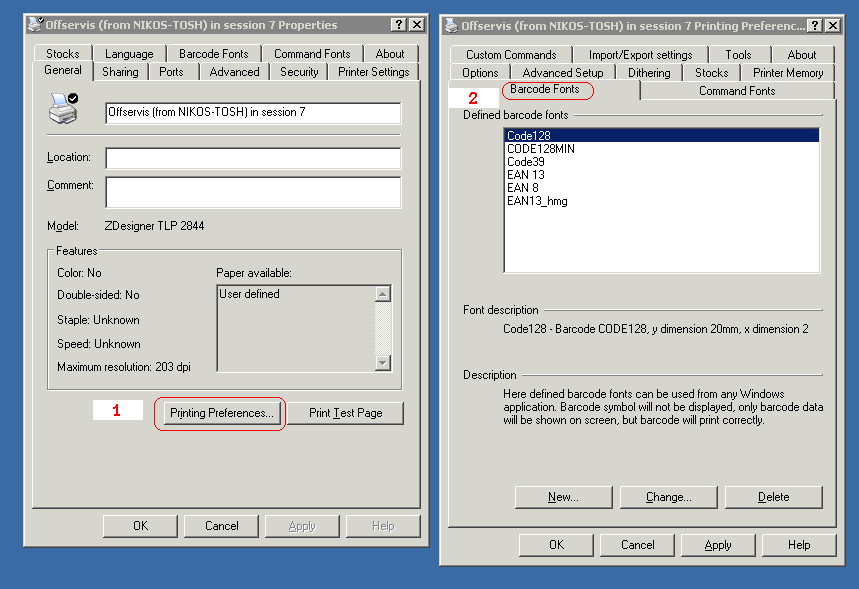Select CODE128MIN in barcode fonts list
Viewport: 859px width, 589px height.
tap(541, 149)
